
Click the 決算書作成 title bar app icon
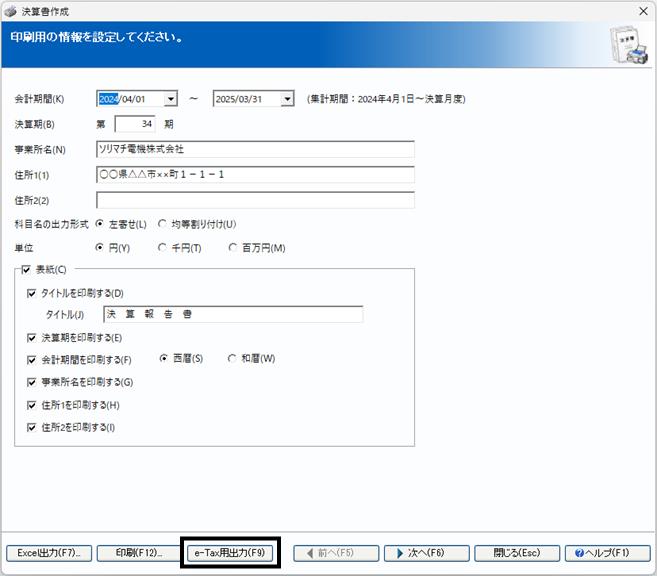(x=10, y=11)
